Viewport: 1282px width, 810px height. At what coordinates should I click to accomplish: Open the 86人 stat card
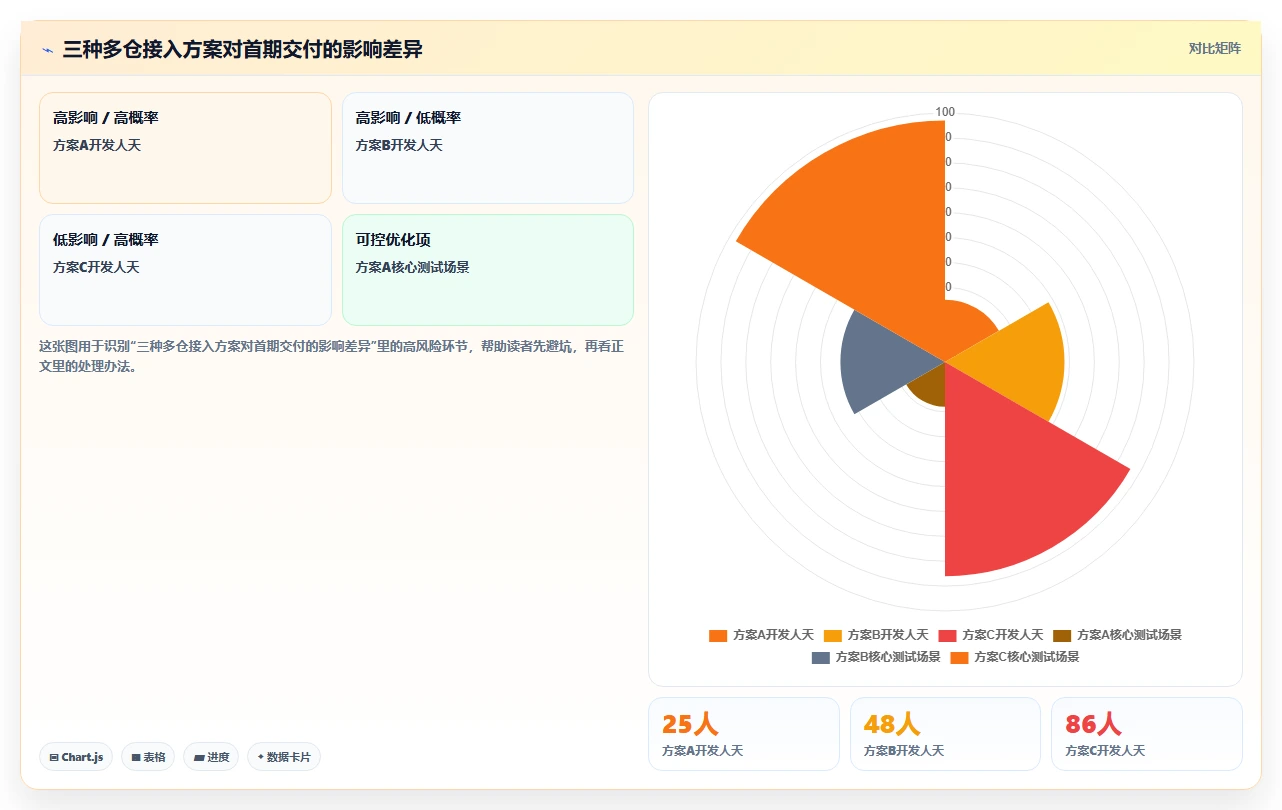(x=1147, y=734)
